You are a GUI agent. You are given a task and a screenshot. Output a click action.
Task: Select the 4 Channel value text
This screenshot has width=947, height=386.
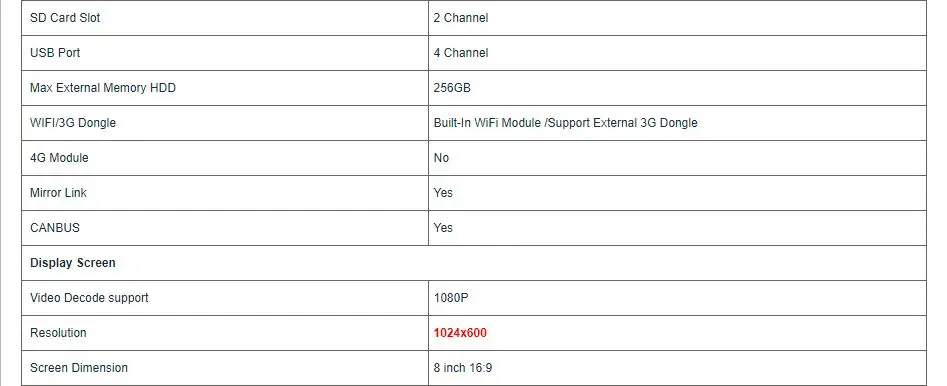pos(461,53)
